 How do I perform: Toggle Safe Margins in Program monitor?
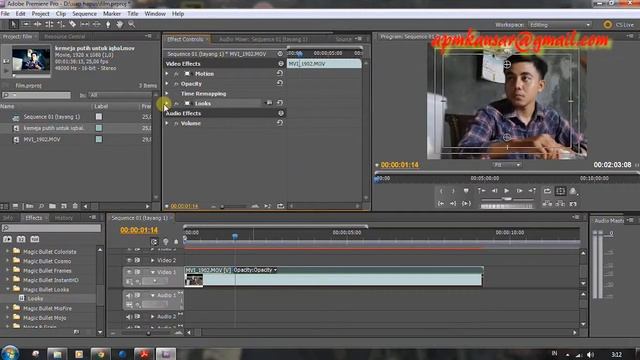pos(560,191)
